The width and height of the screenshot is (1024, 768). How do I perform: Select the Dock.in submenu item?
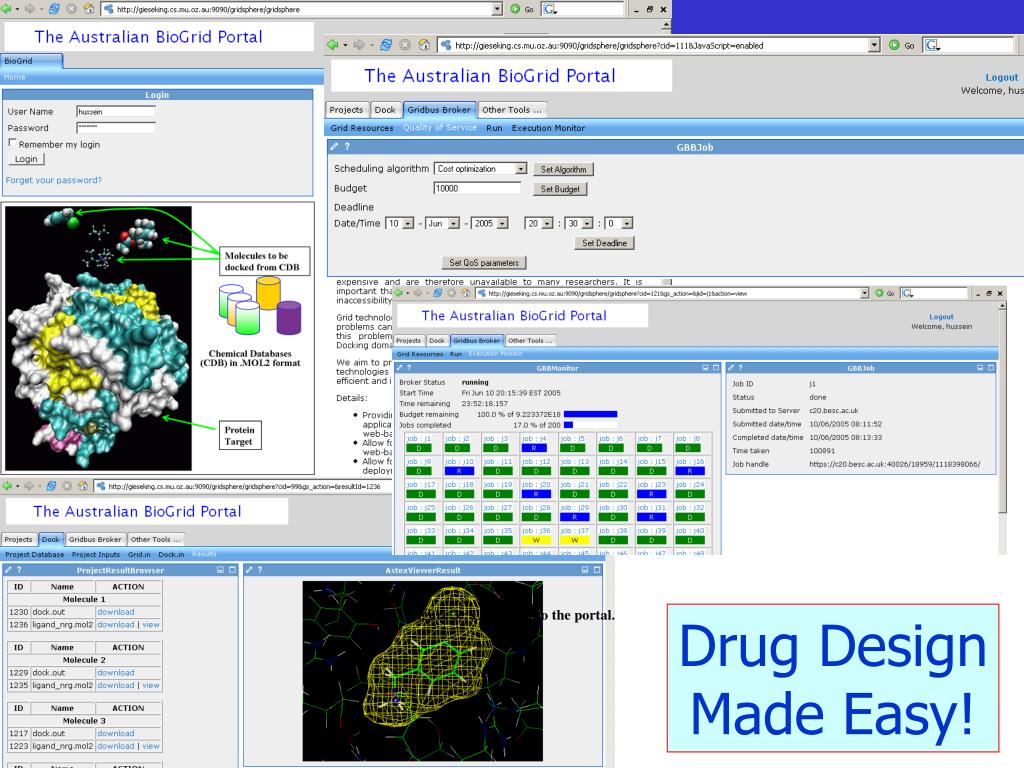coord(171,554)
